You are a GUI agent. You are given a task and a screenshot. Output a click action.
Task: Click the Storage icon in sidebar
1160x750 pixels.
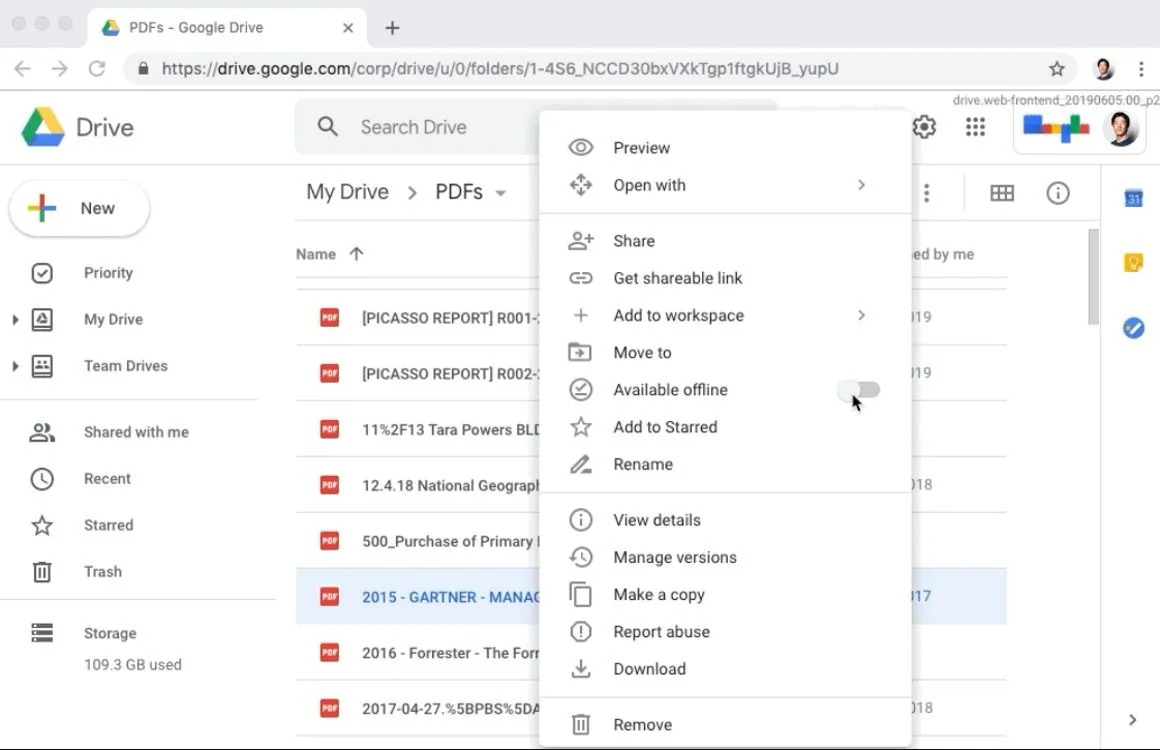click(x=42, y=633)
